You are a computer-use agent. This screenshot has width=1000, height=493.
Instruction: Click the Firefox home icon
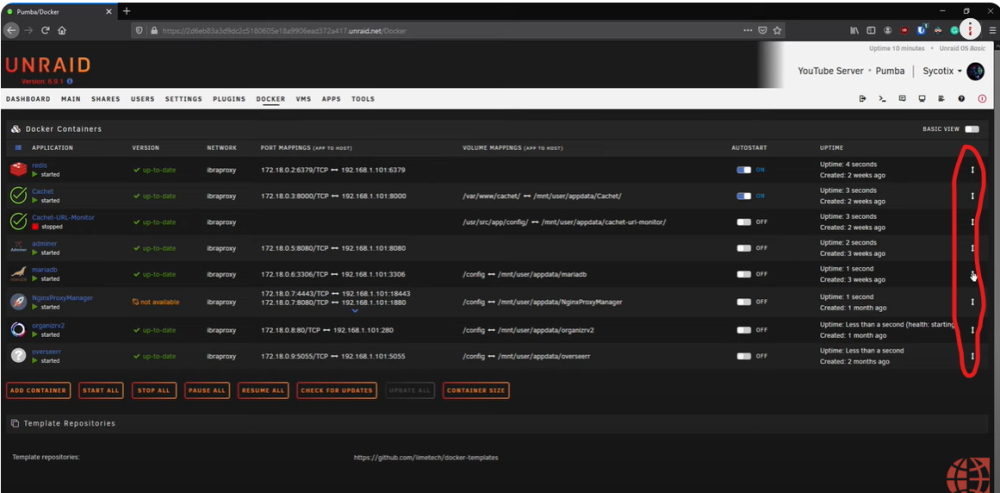tap(62, 30)
